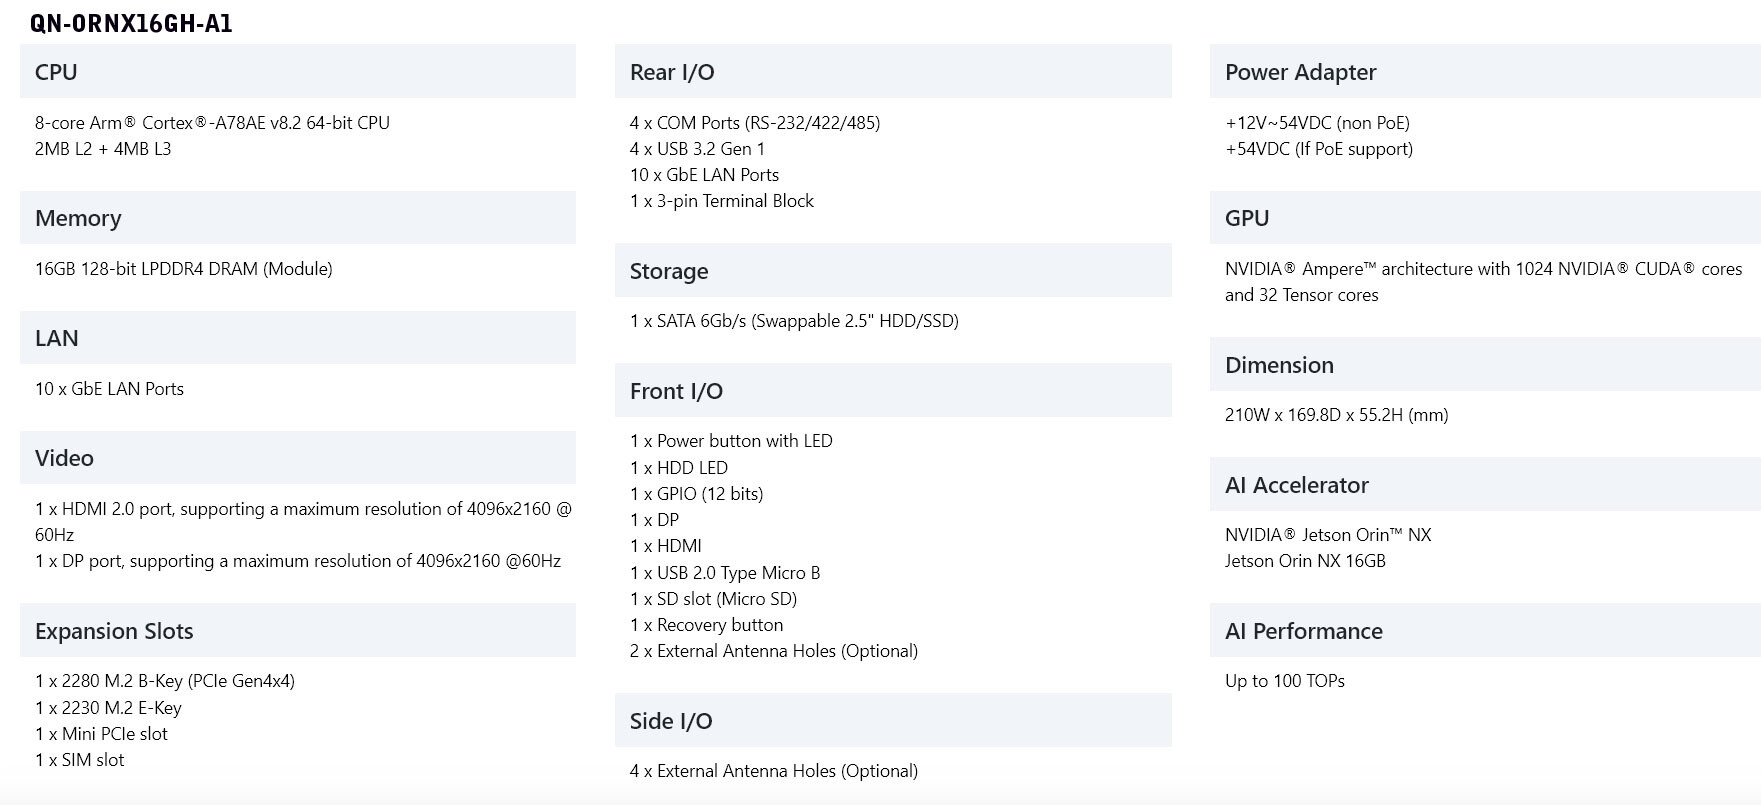
Task: Select the GPU section heading
Action: (x=1485, y=217)
